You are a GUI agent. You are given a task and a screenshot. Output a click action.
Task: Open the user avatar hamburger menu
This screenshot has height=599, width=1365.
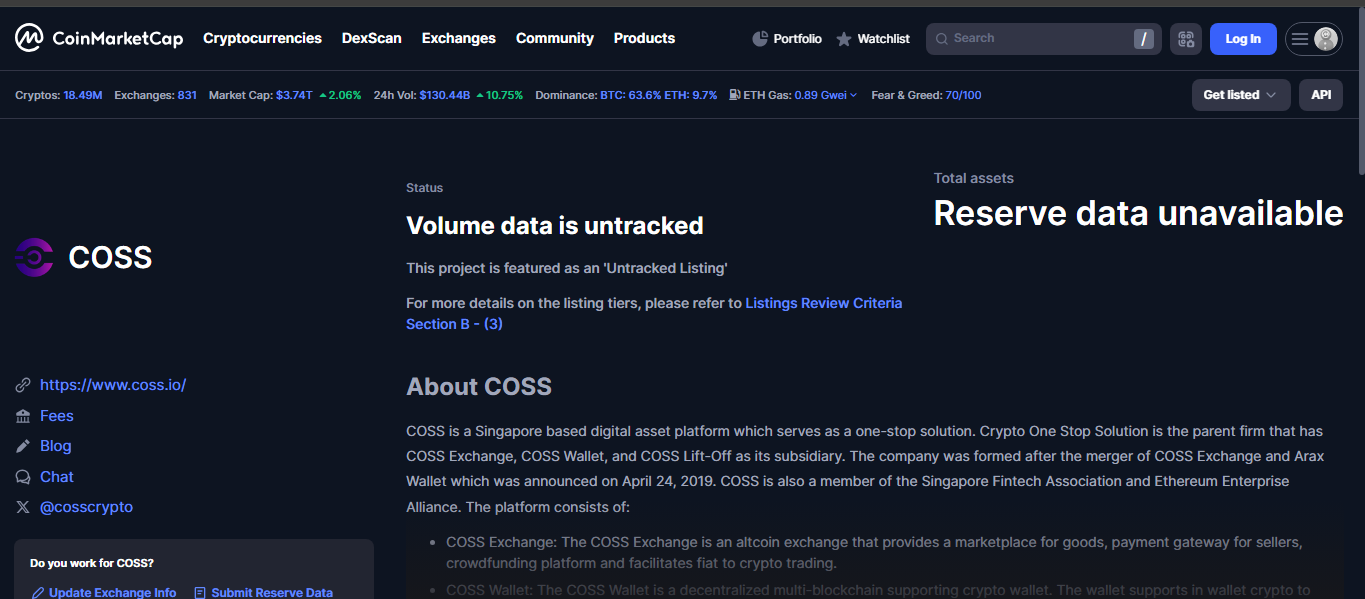[x=1313, y=39]
